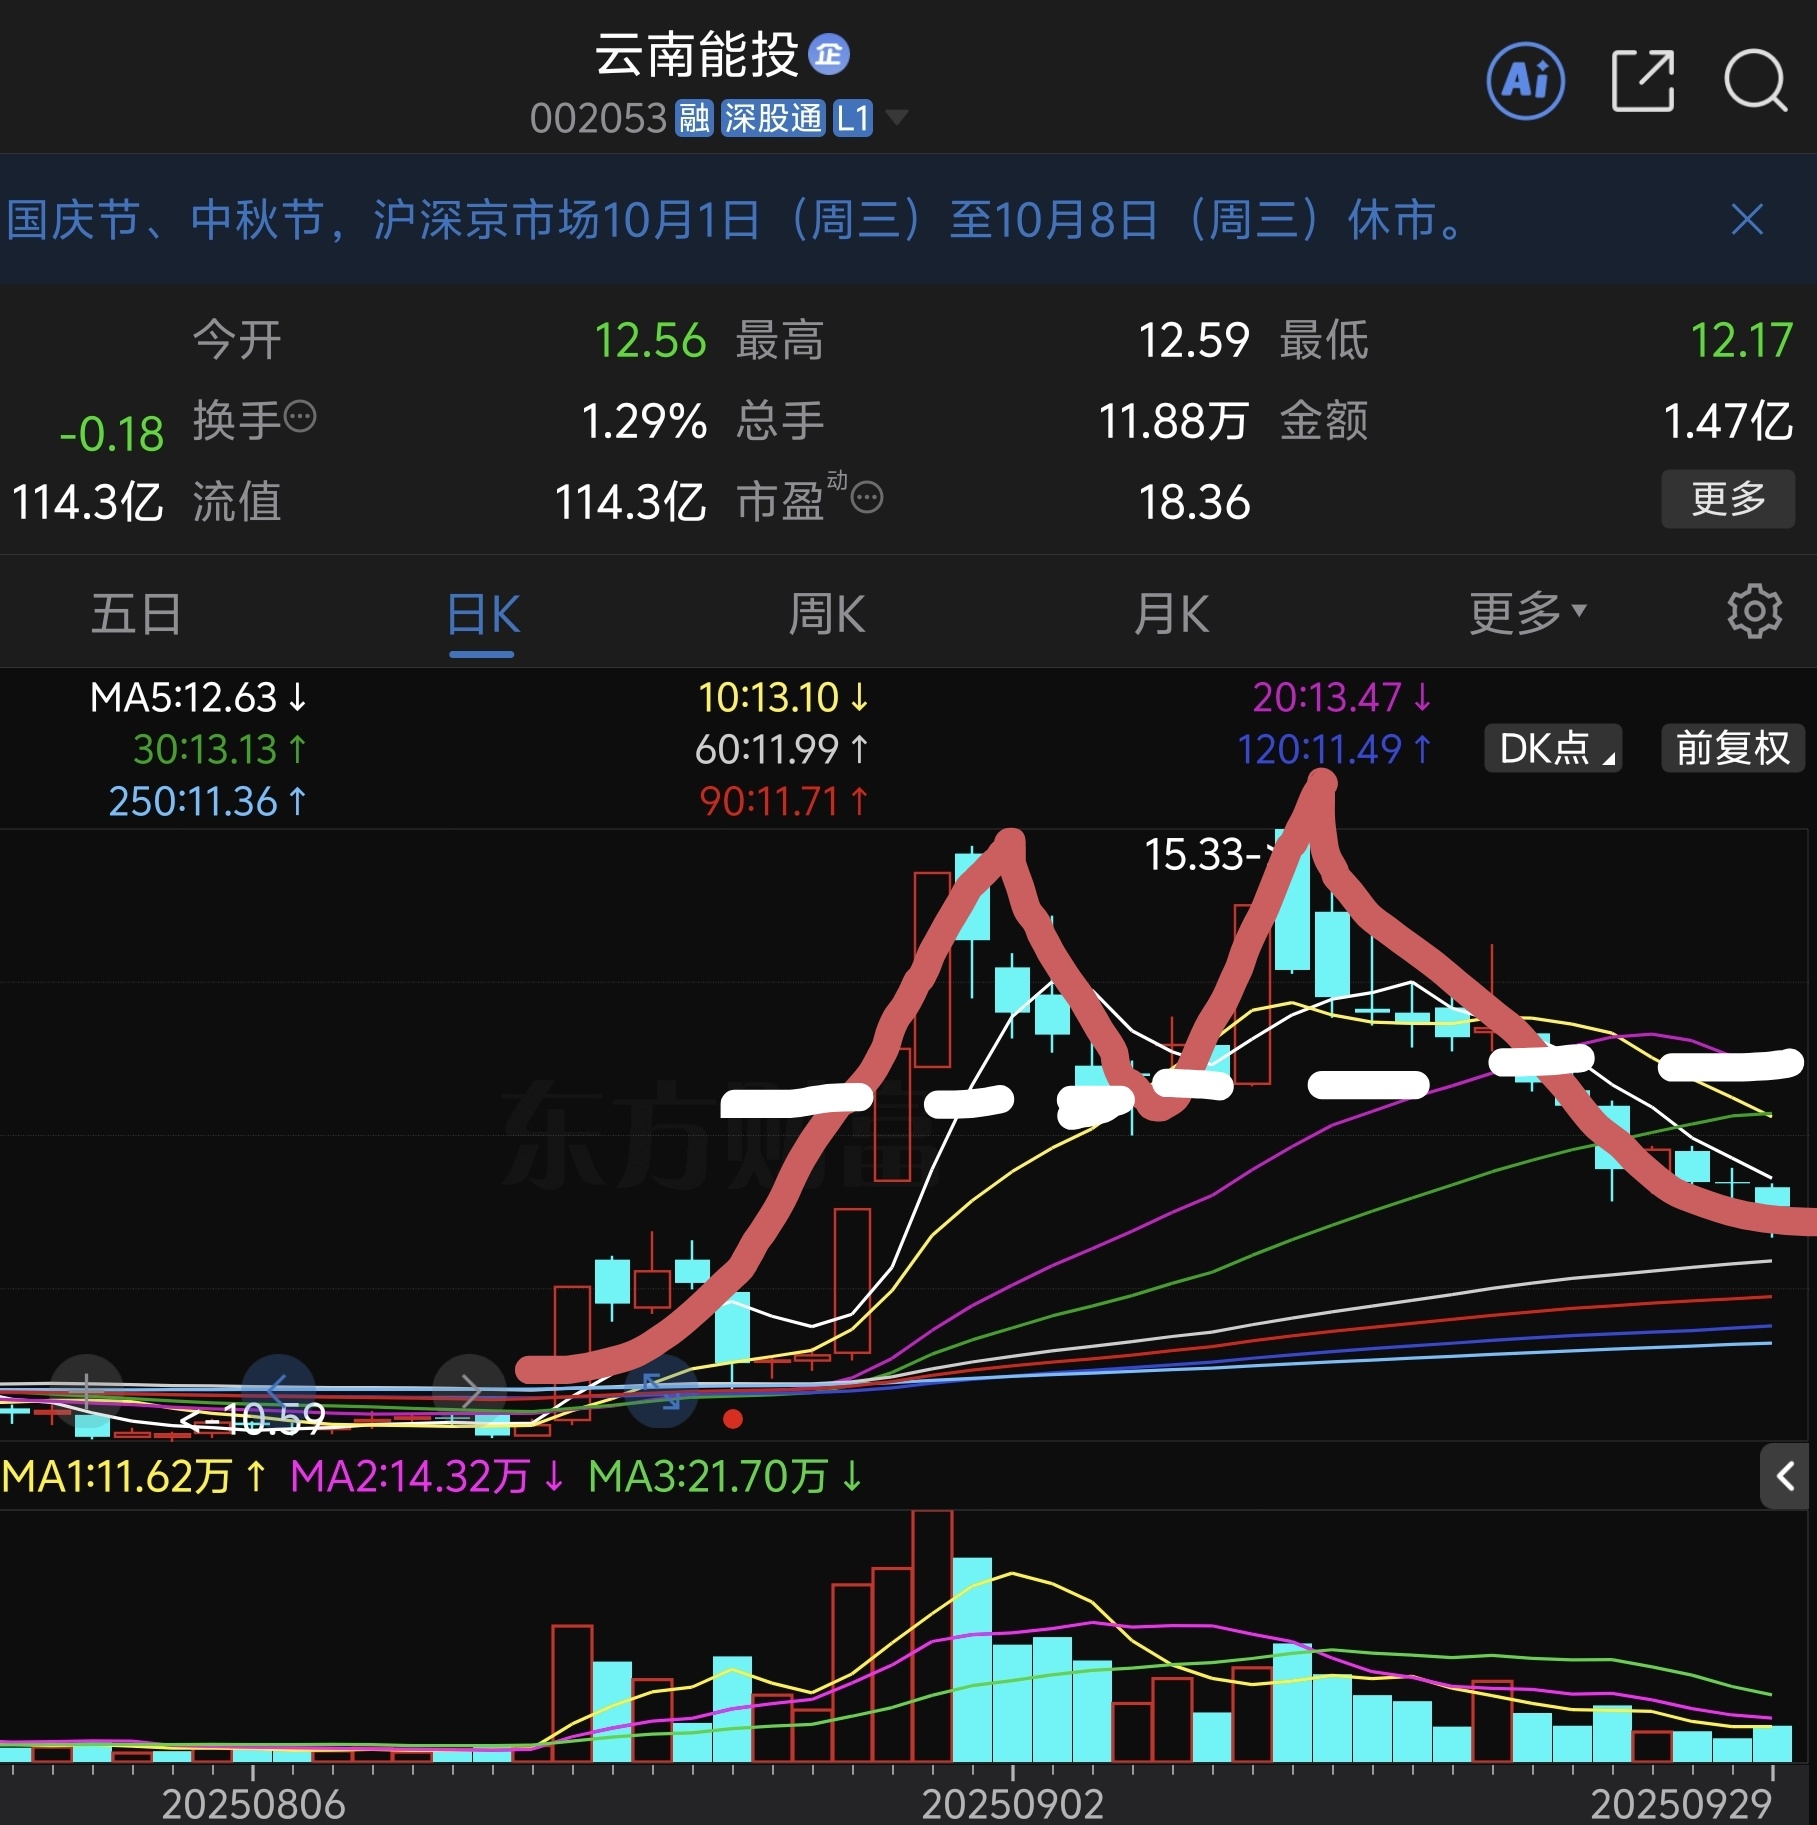Tap the 换手 value 1.29%
The height and width of the screenshot is (1825, 1817).
tap(645, 421)
